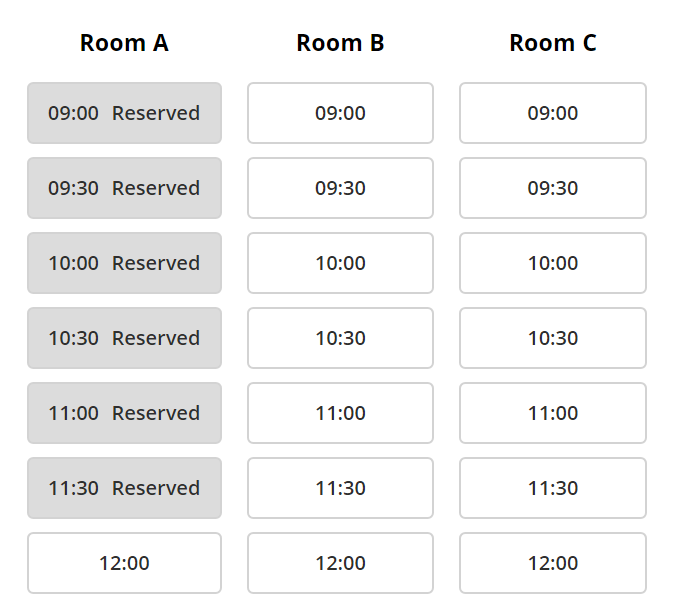Image resolution: width=691 pixels, height=599 pixels.
Task: Pick the 10:30 slot for Room B
Action: point(340,338)
